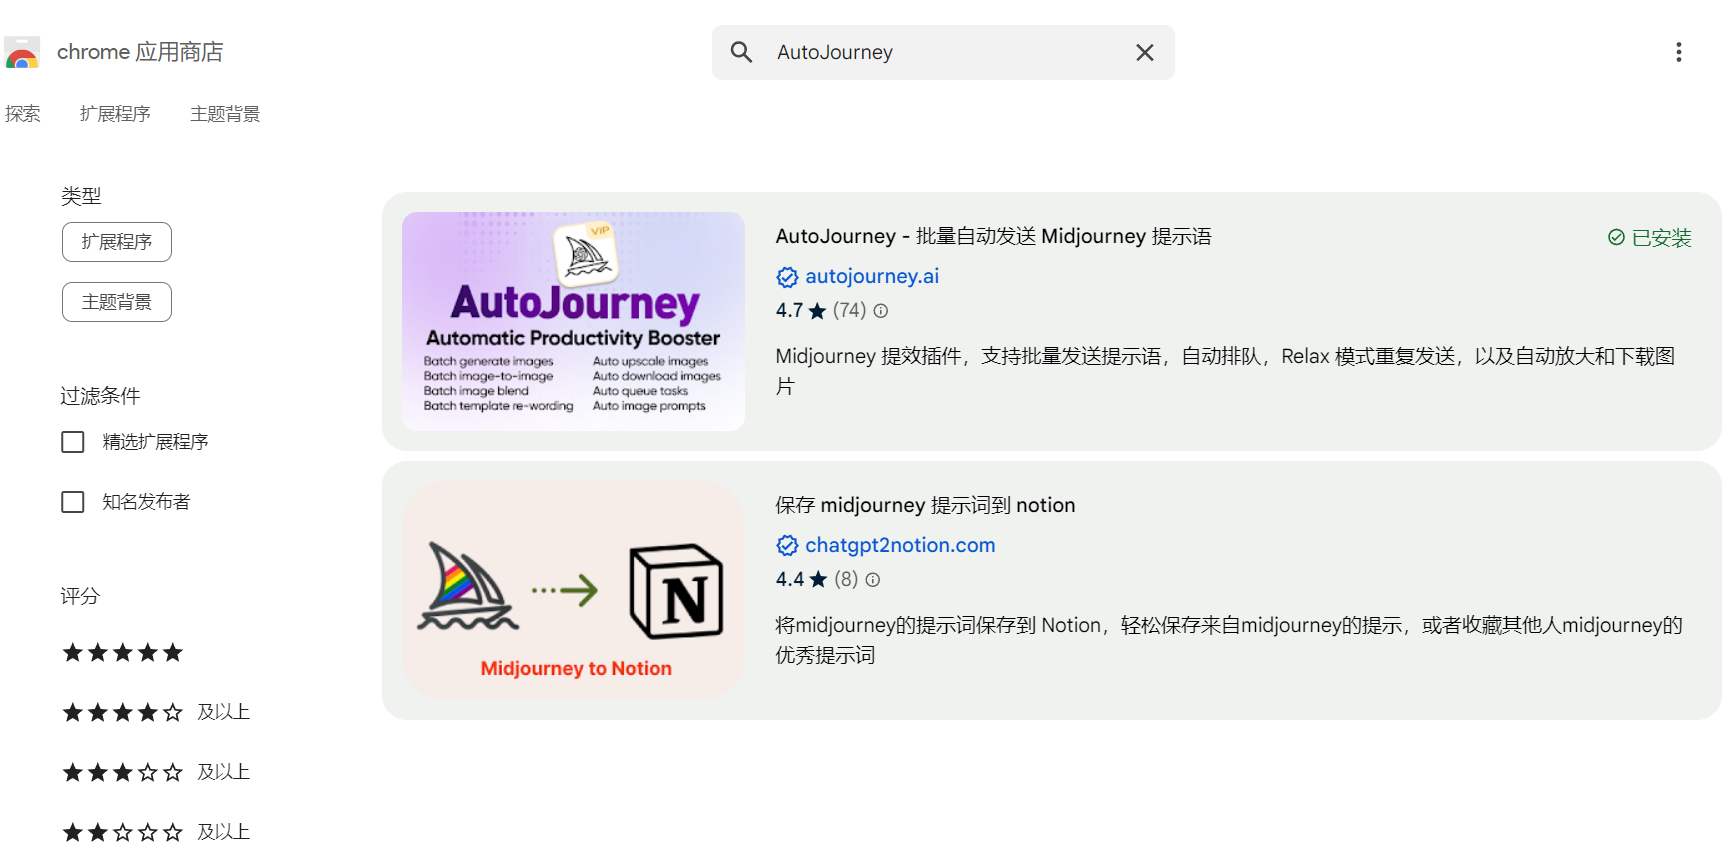Screen dimensions: 1723x862
Task: Open the 探索 tab
Action: (x=23, y=114)
